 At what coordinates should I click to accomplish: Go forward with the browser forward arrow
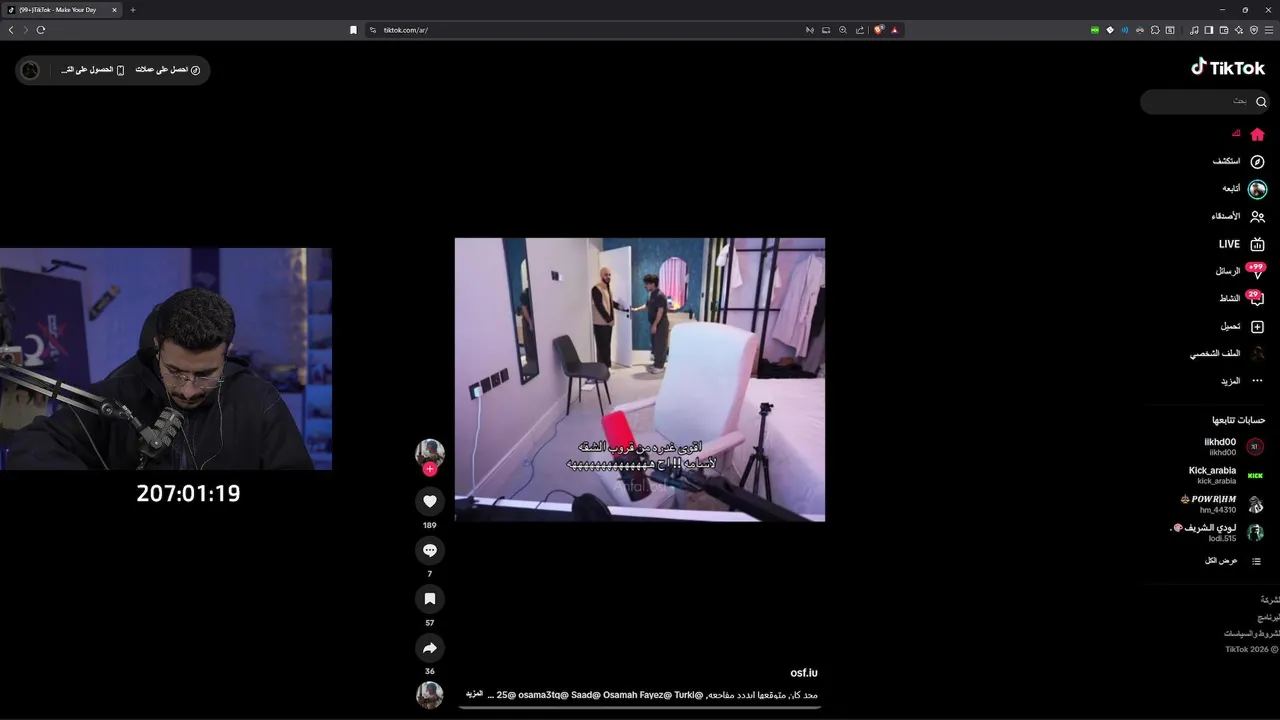[x=26, y=30]
